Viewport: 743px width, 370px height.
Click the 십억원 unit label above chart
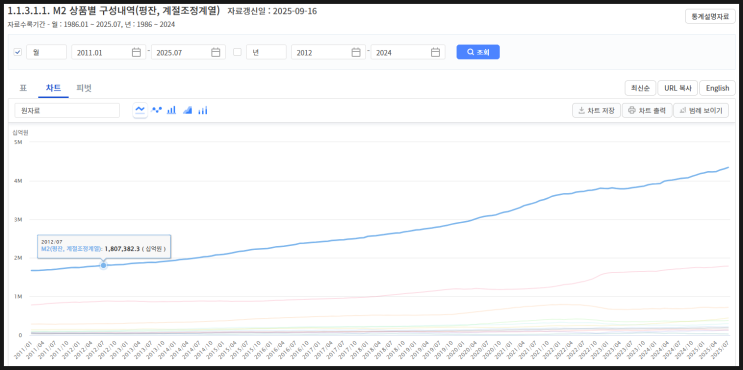(x=20, y=133)
